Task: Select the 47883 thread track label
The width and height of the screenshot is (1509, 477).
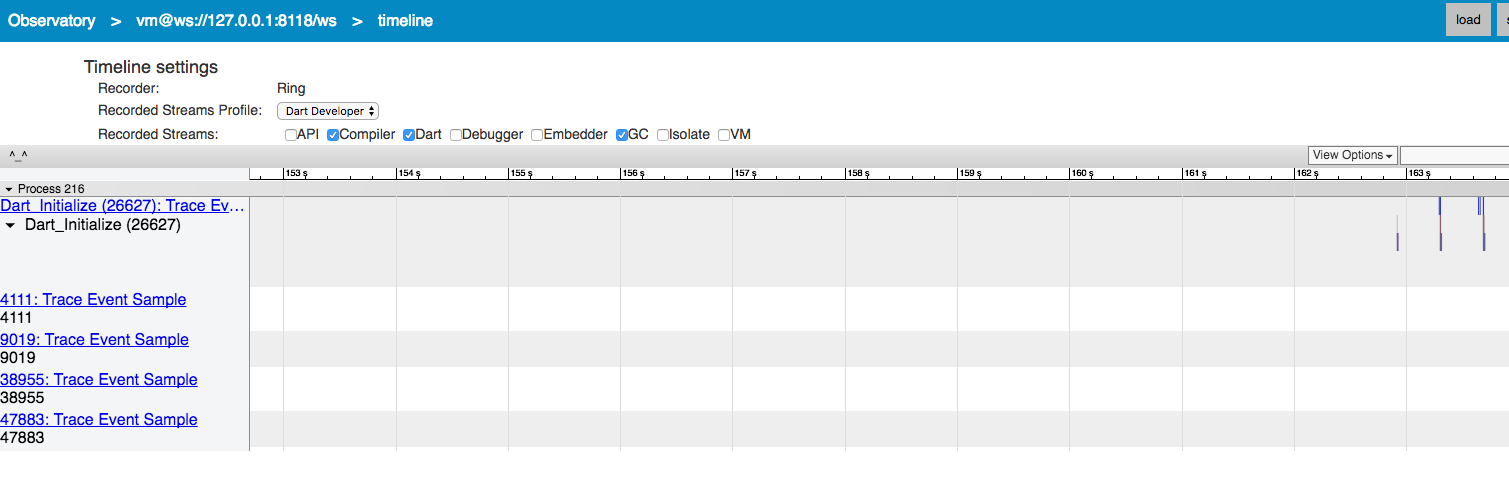Action: point(22,438)
